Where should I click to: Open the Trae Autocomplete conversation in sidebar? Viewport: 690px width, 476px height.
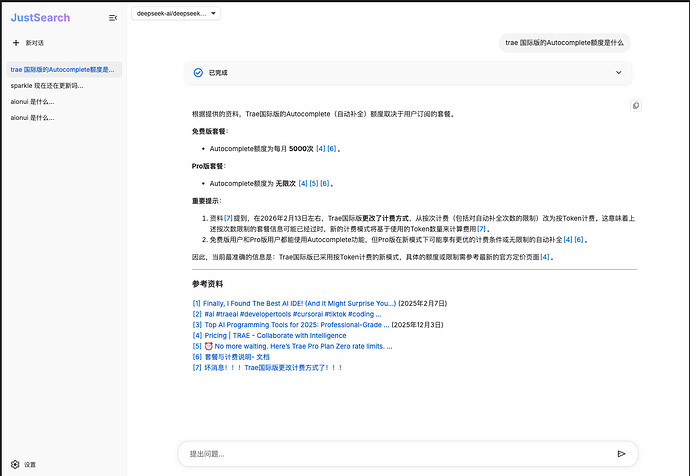pyautogui.click(x=64, y=70)
